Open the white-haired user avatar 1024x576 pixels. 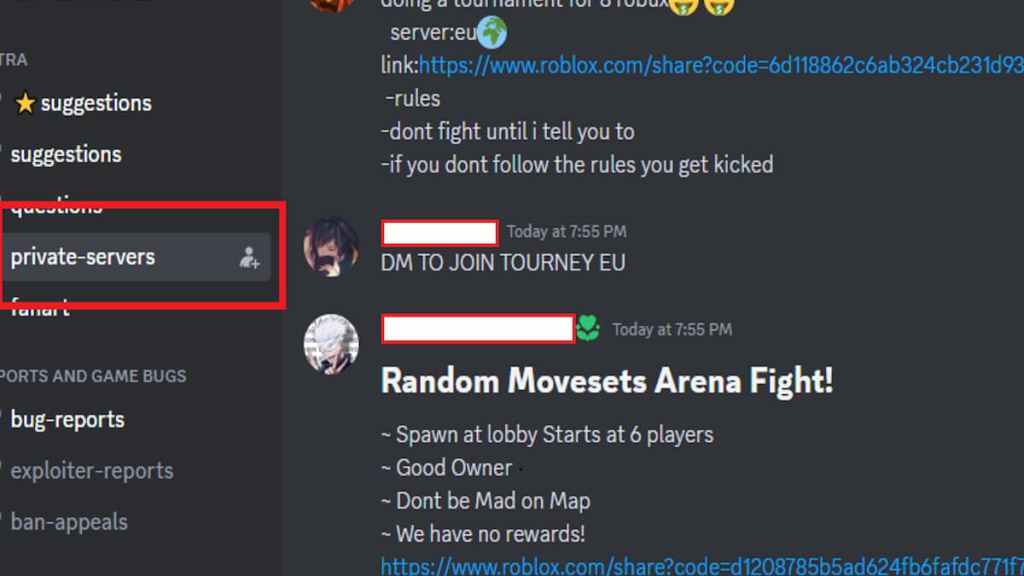331,344
